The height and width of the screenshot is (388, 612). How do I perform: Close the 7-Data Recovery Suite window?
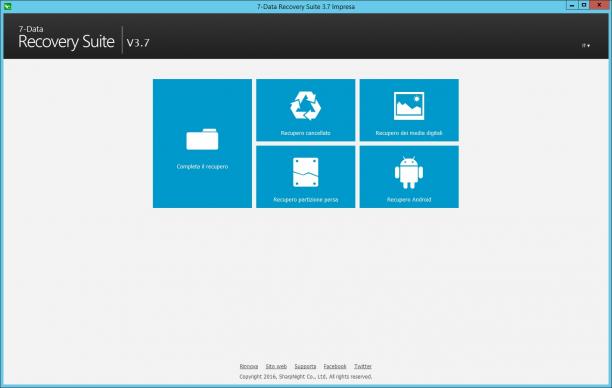(x=599, y=5)
